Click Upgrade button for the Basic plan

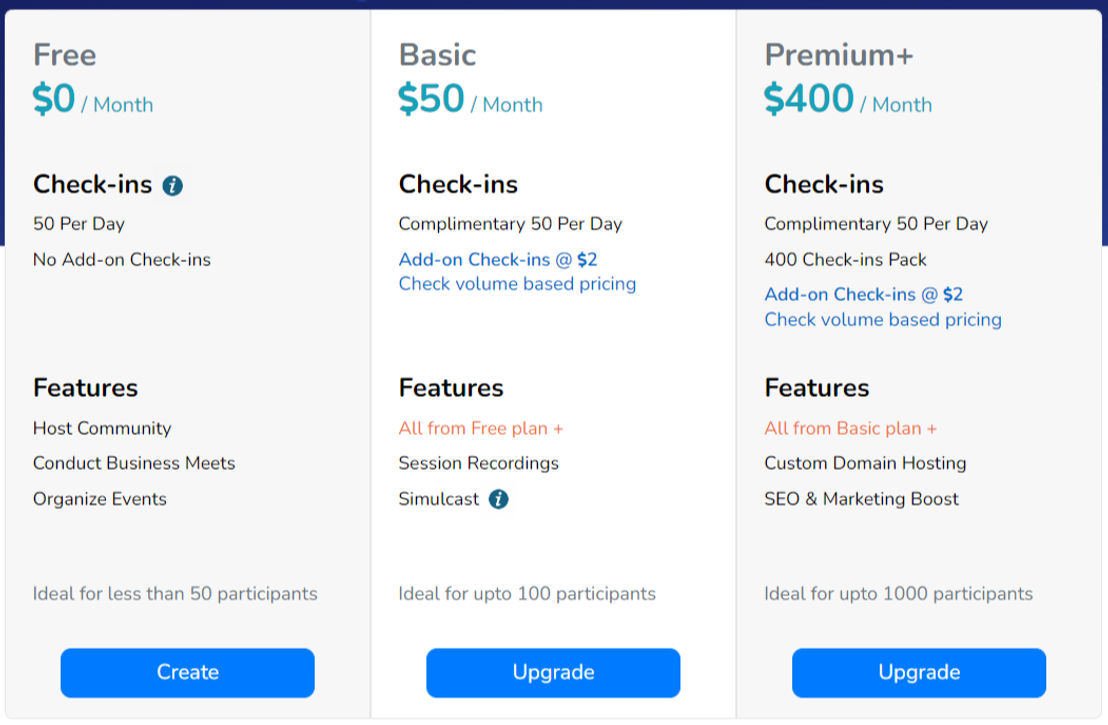click(553, 673)
